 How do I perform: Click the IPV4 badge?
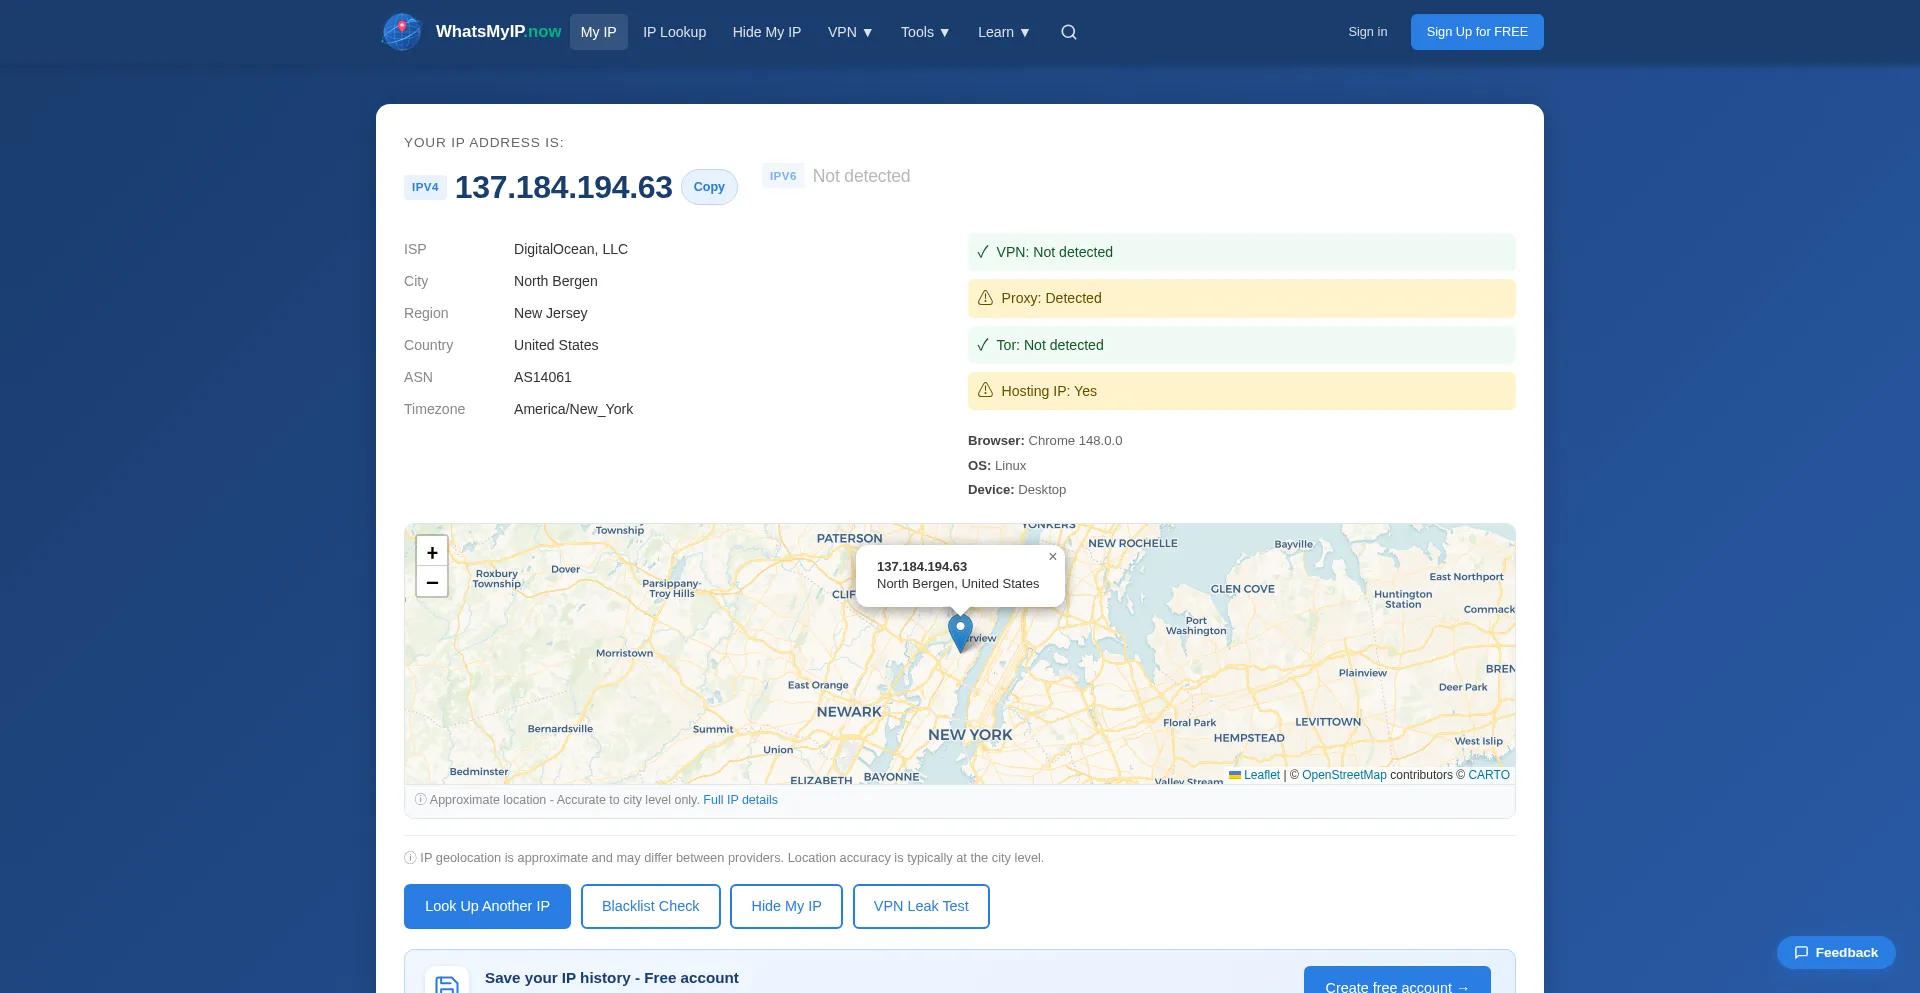(x=425, y=187)
